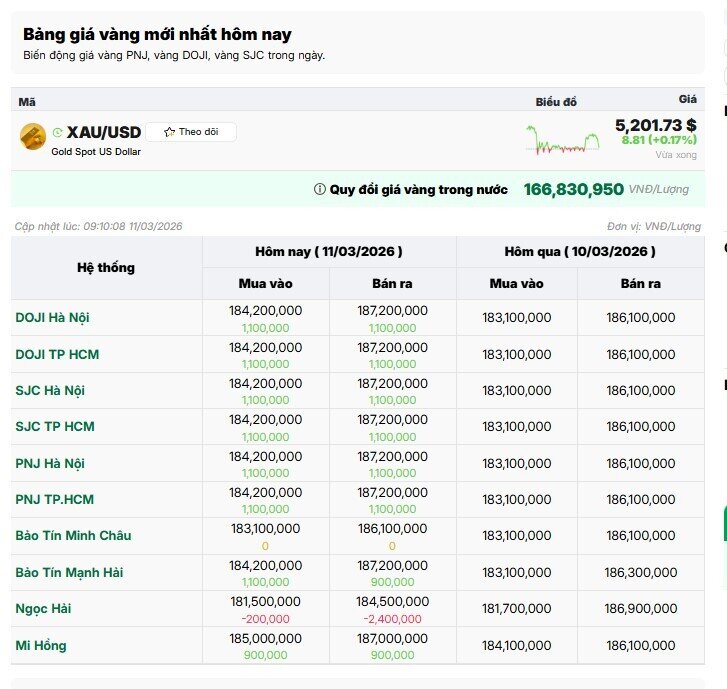Click the Hôm nay ( 11/03/2026 ) header
The width and height of the screenshot is (727, 689).
pyautogui.click(x=329, y=251)
